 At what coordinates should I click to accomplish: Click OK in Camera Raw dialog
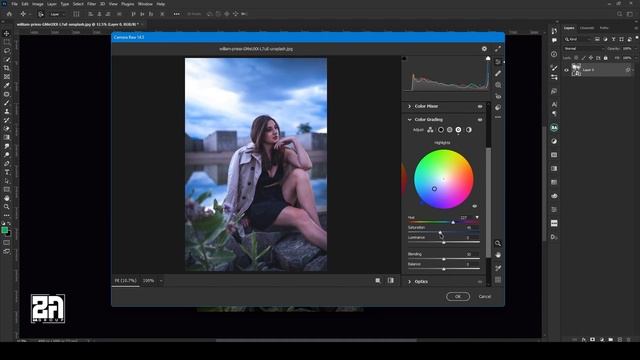pyautogui.click(x=458, y=297)
